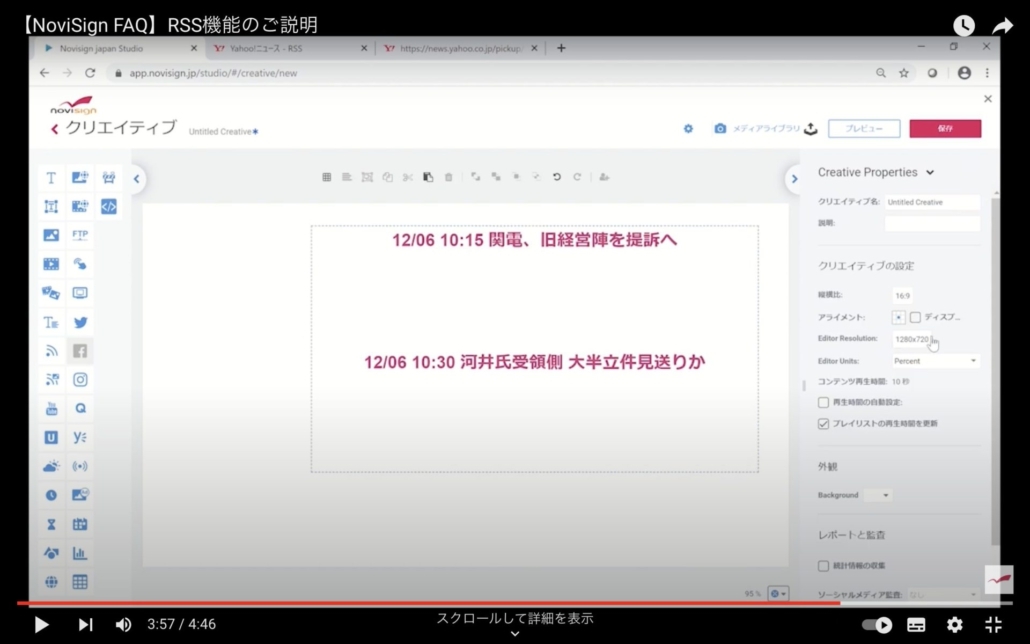Click the メディアライブラリ link
Screen dimensions: 1030x644
766,129
